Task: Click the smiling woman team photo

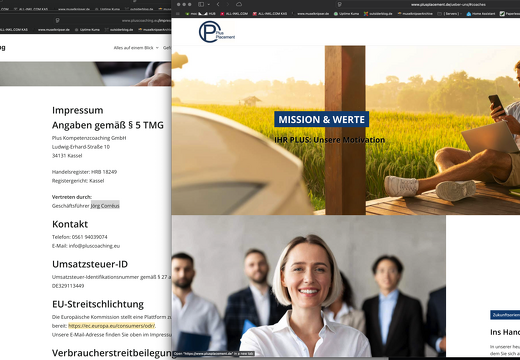Action: (309, 286)
